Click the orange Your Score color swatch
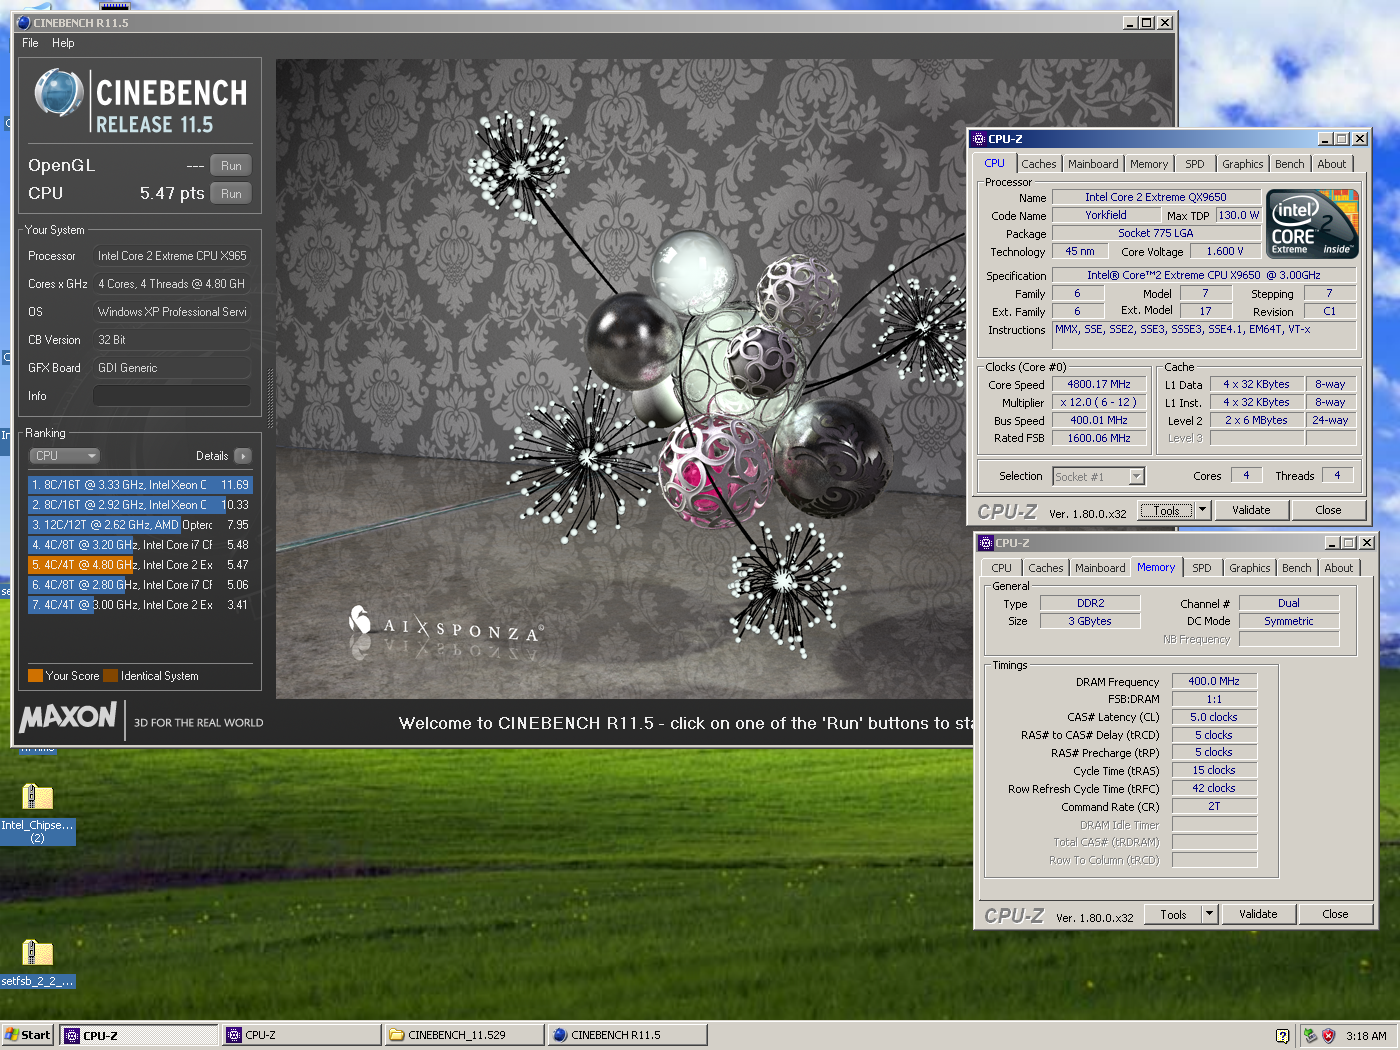The height and width of the screenshot is (1050, 1400). (x=35, y=676)
